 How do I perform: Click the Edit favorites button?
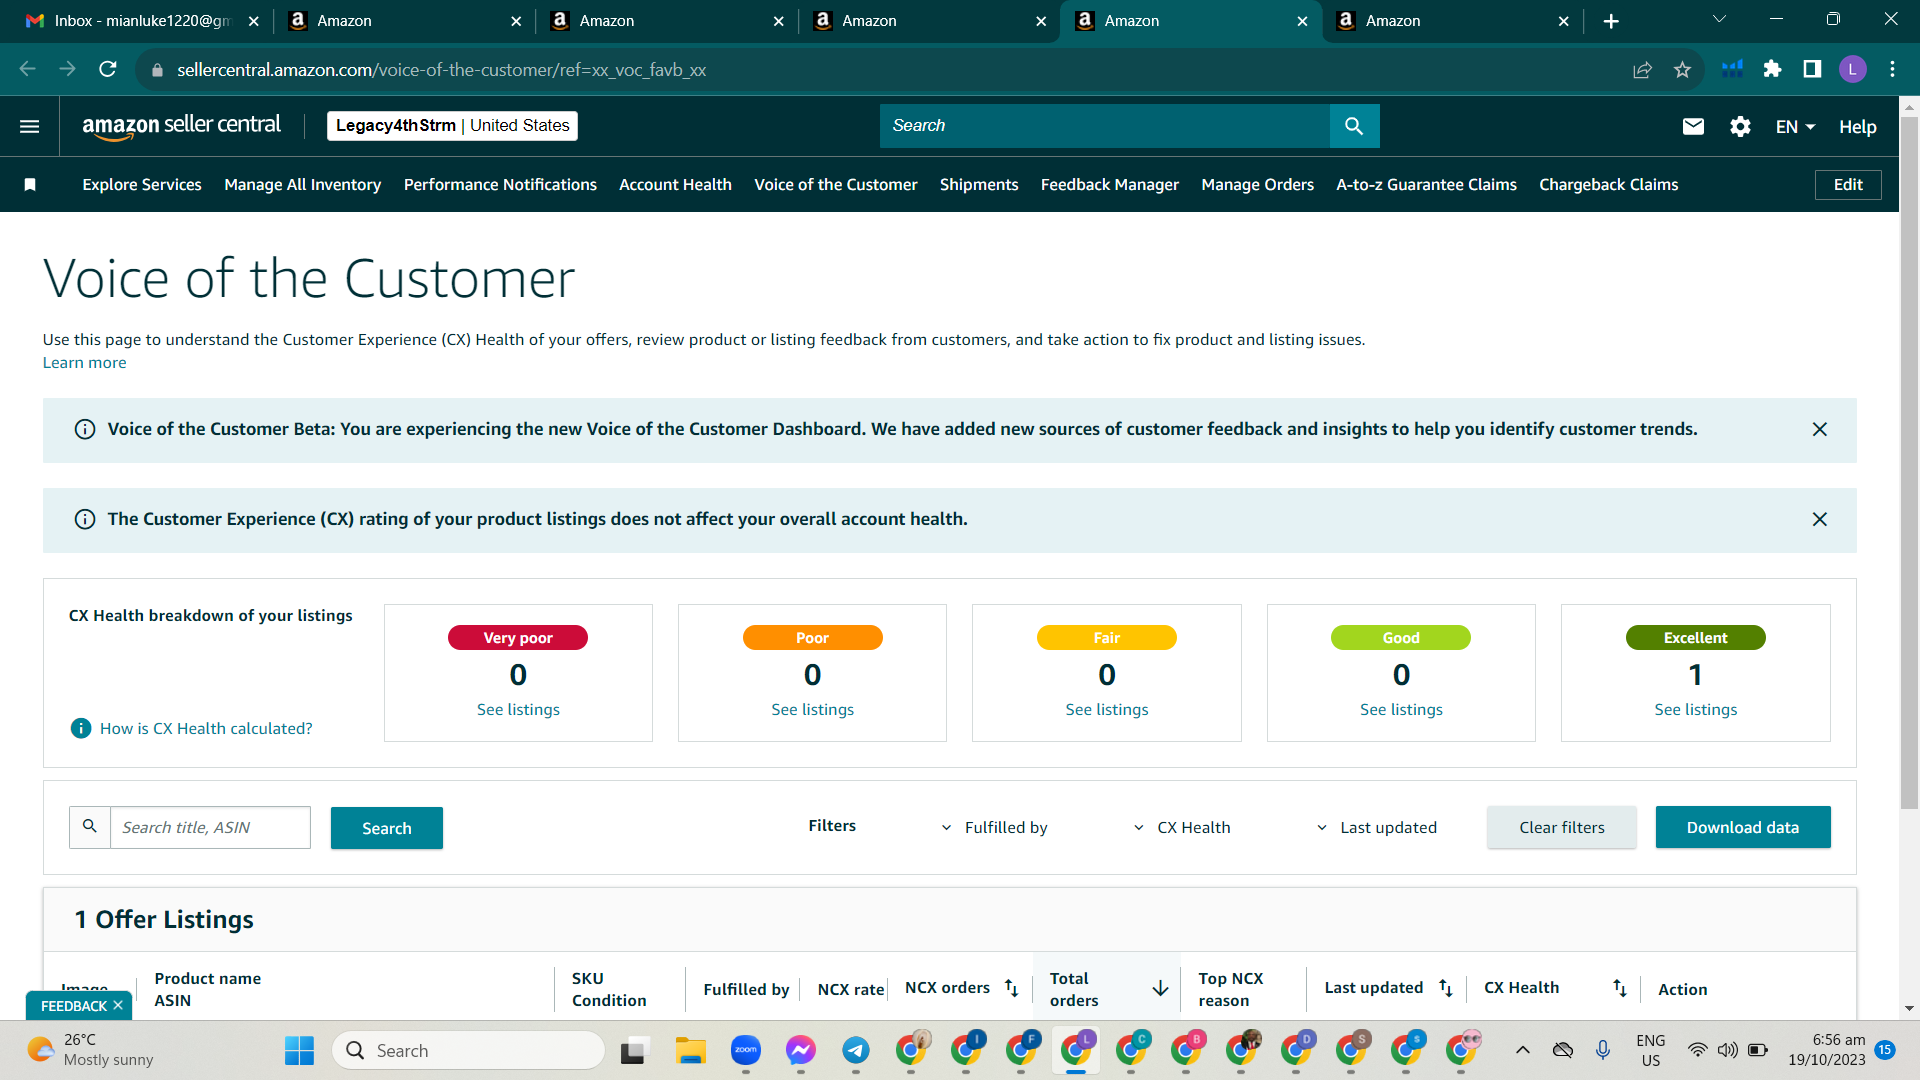click(1848, 185)
